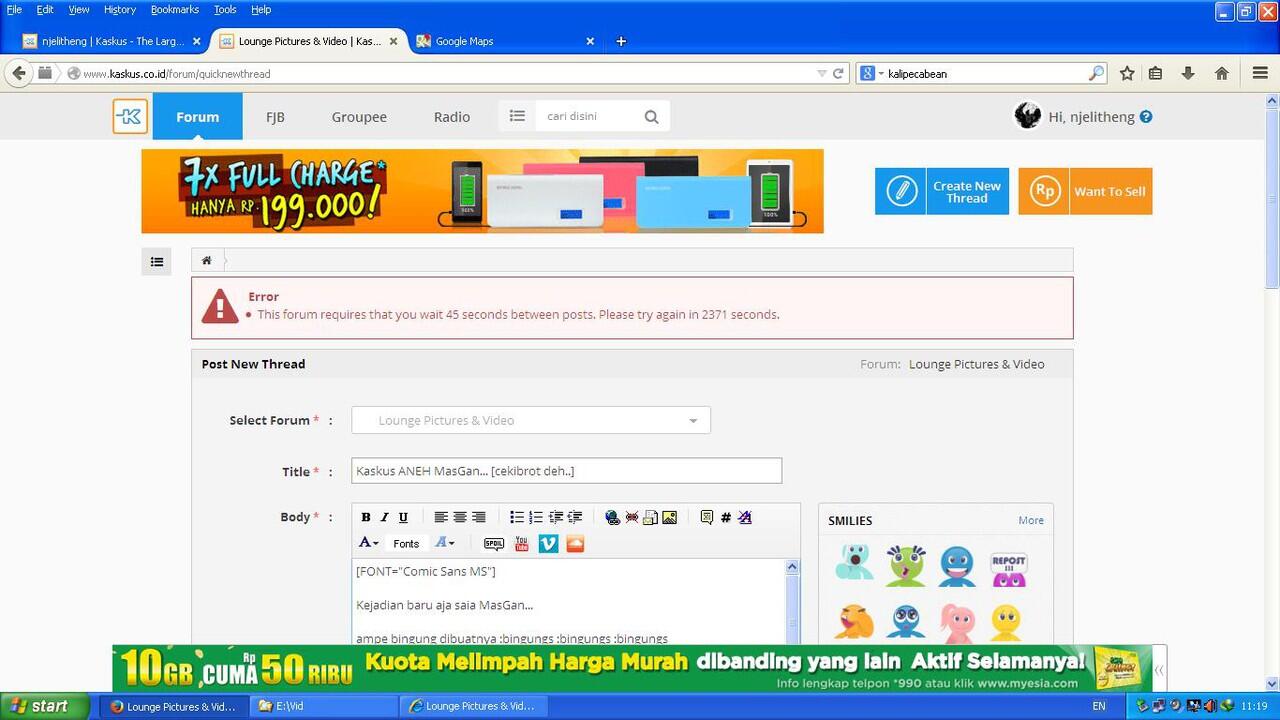Open the Edit menu
This screenshot has height=720, width=1280.
45,9
